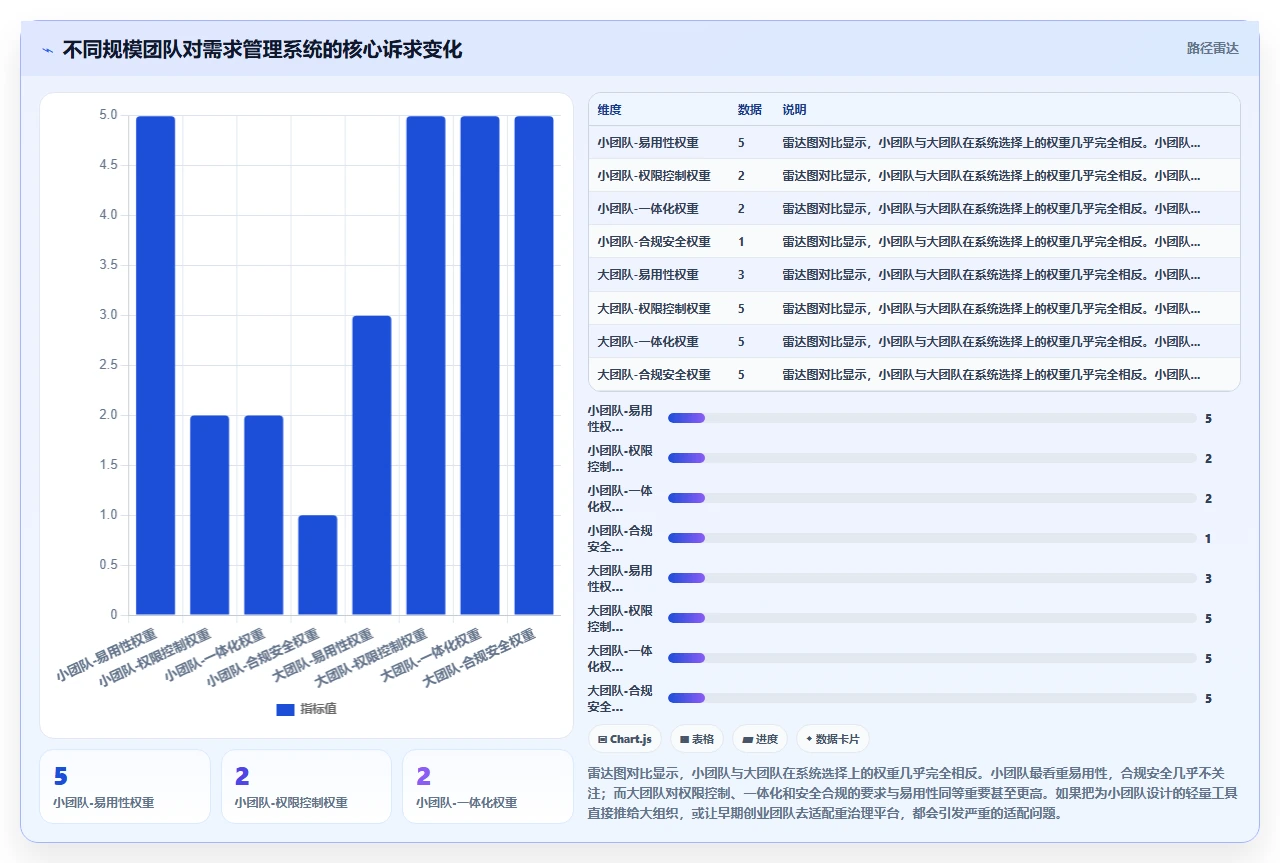1280x863 pixels.
Task: Click the 小团队-易用性权重 chart bar
Action: point(155,365)
